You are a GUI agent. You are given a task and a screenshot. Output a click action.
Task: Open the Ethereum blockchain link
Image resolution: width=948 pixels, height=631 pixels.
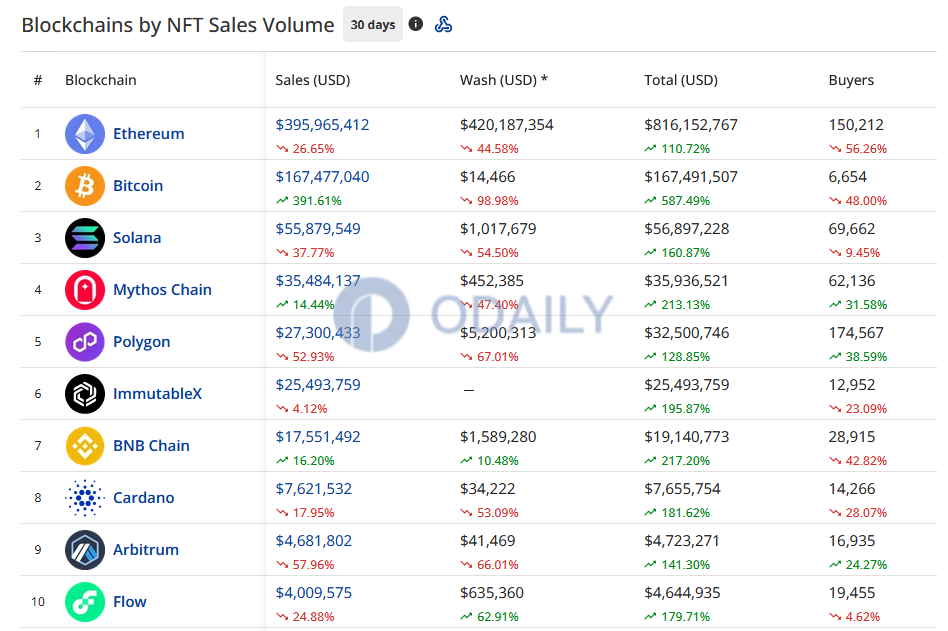[x=149, y=134]
